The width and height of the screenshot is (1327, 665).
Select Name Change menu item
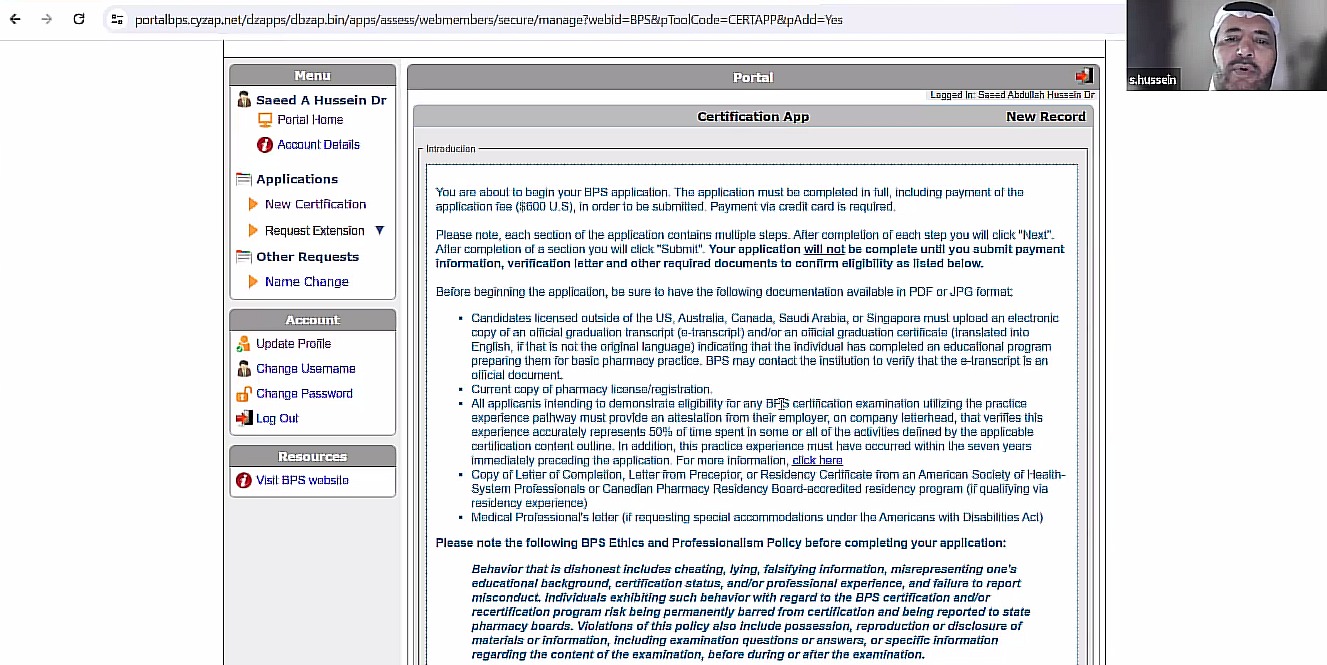tap(306, 282)
